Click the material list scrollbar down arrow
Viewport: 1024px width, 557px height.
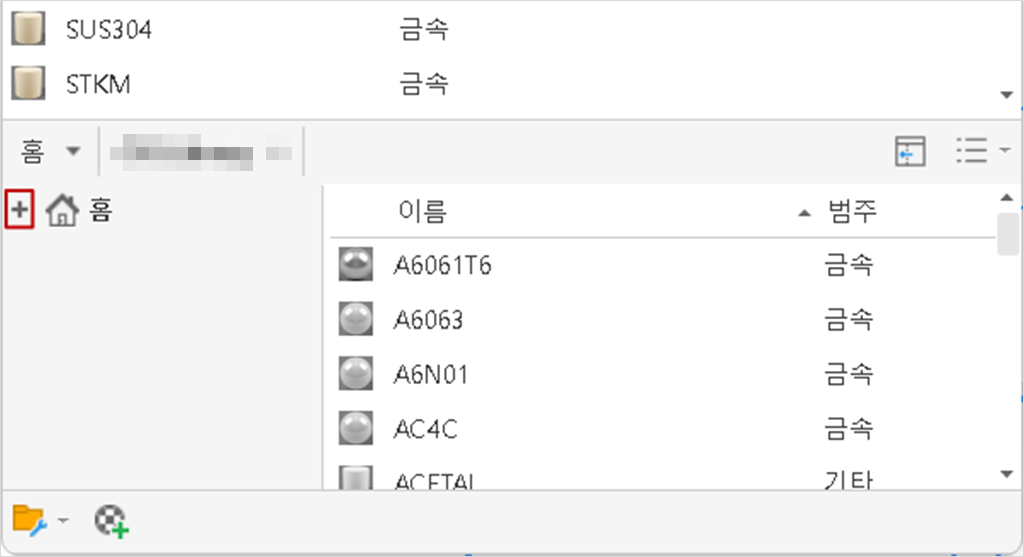coord(1006,474)
